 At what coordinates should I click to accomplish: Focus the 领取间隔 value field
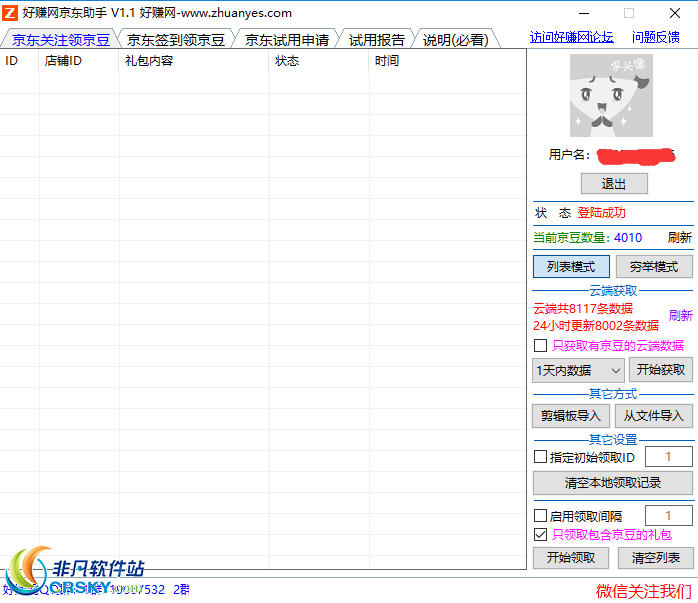click(669, 515)
